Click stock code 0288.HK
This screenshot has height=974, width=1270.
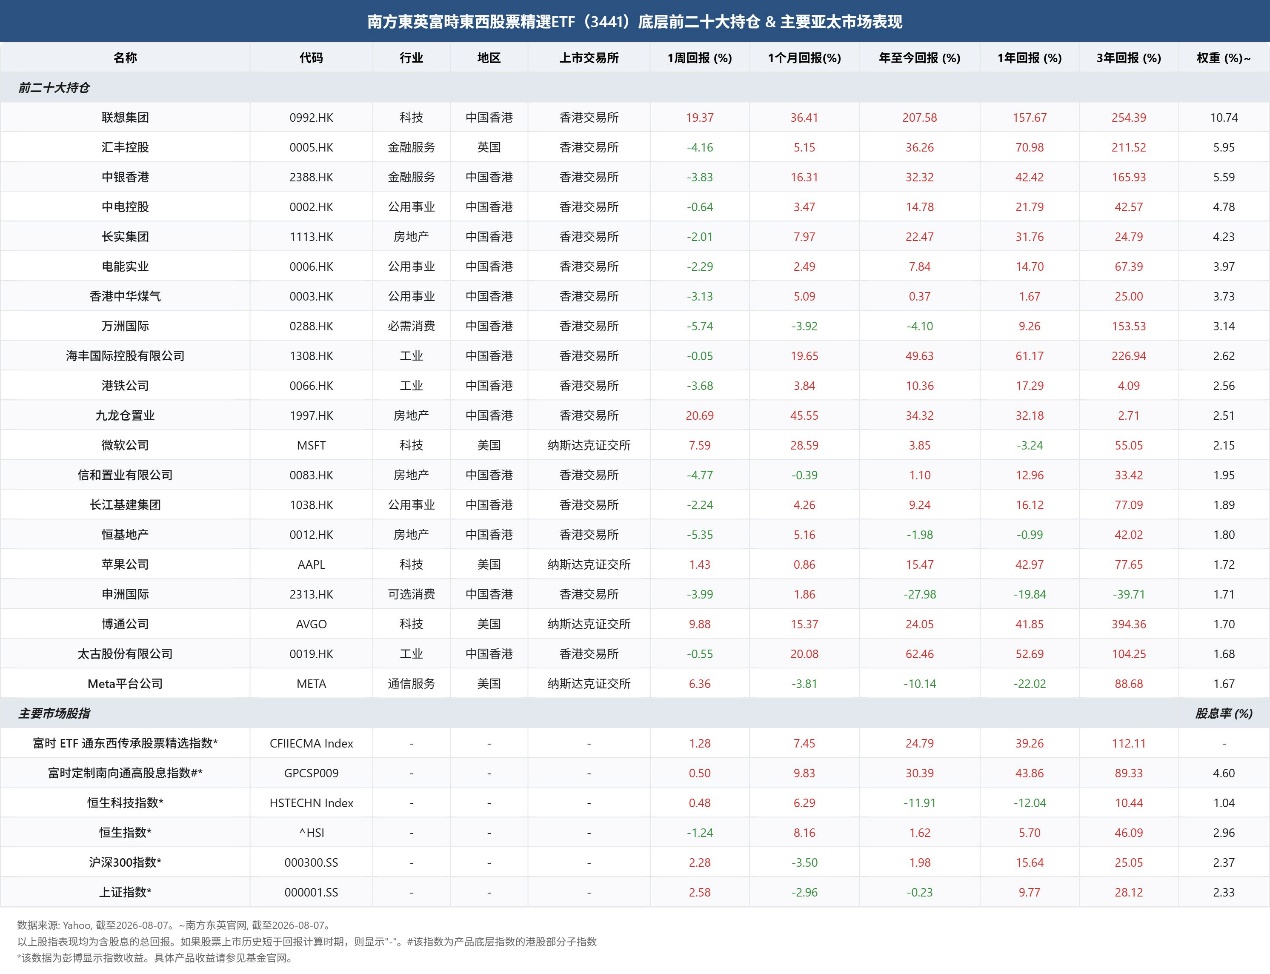(x=311, y=326)
